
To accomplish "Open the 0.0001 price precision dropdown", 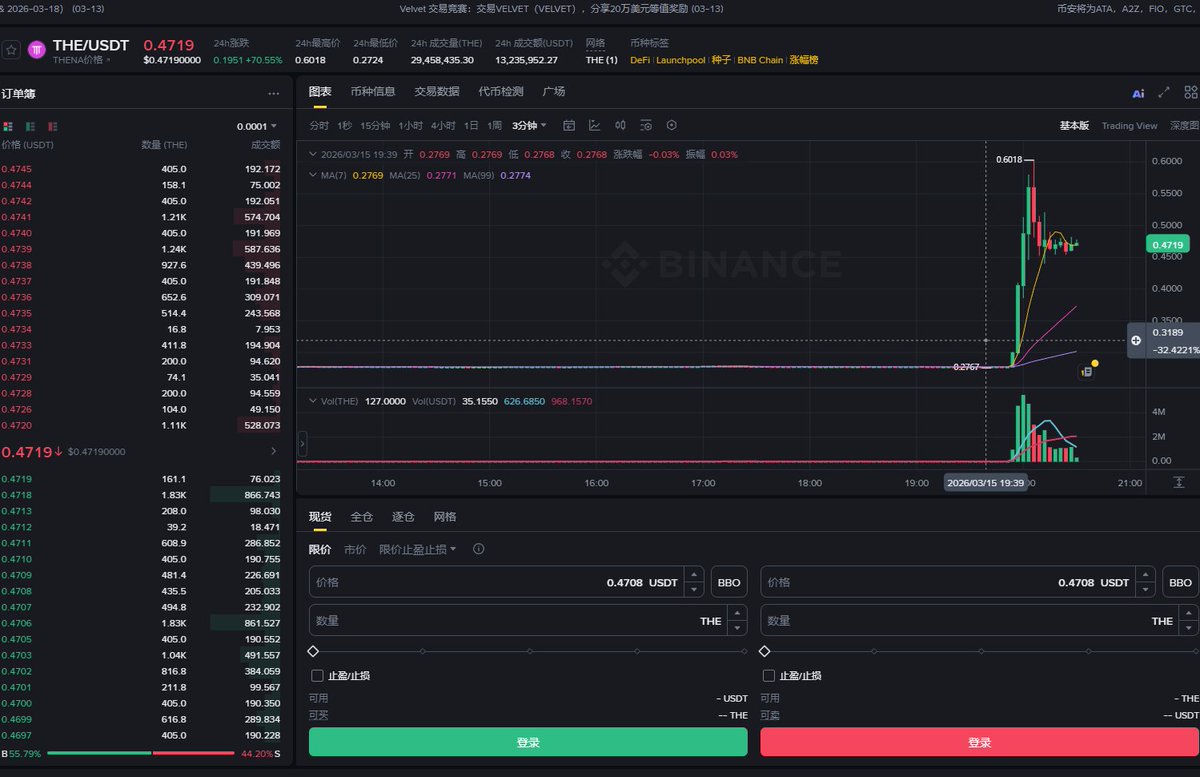I will (x=257, y=126).
